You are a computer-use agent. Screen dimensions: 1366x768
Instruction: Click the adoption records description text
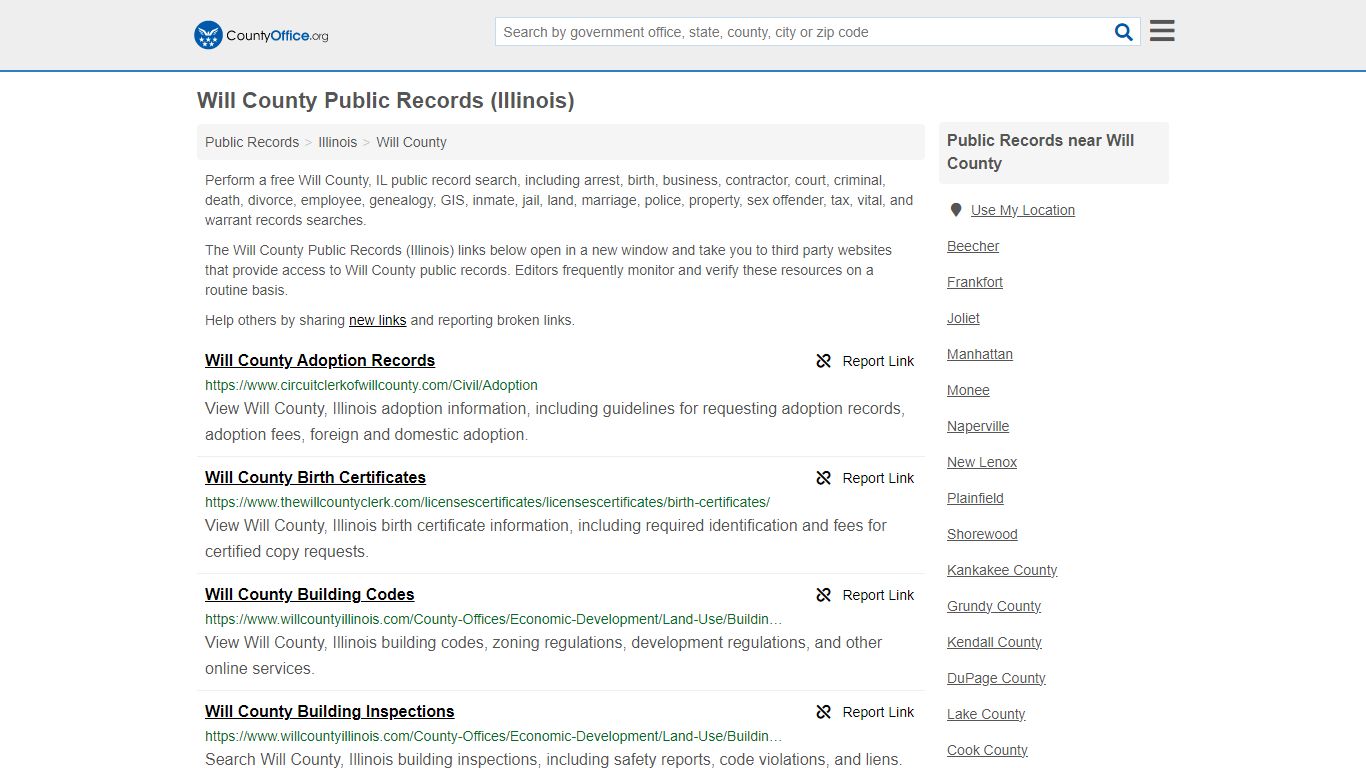coord(555,421)
